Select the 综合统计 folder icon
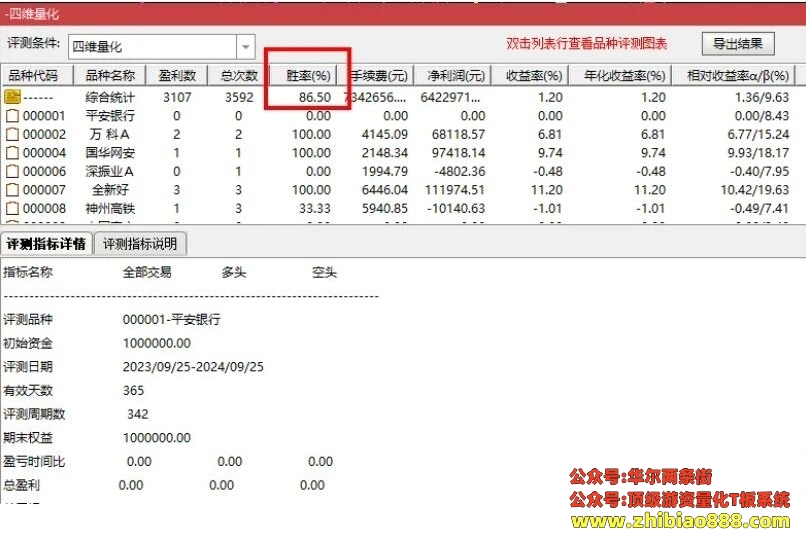806x539 pixels. (x=13, y=97)
